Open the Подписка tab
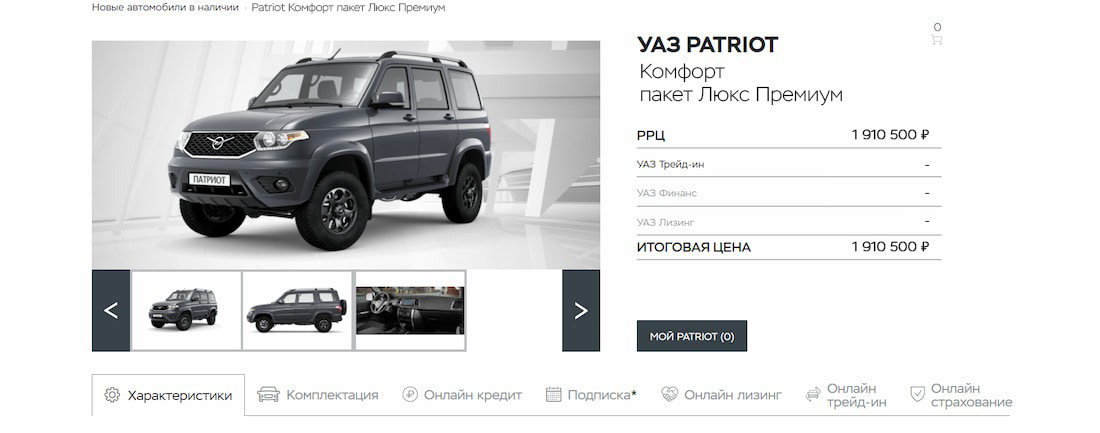The image size is (1100, 433). (x=591, y=395)
